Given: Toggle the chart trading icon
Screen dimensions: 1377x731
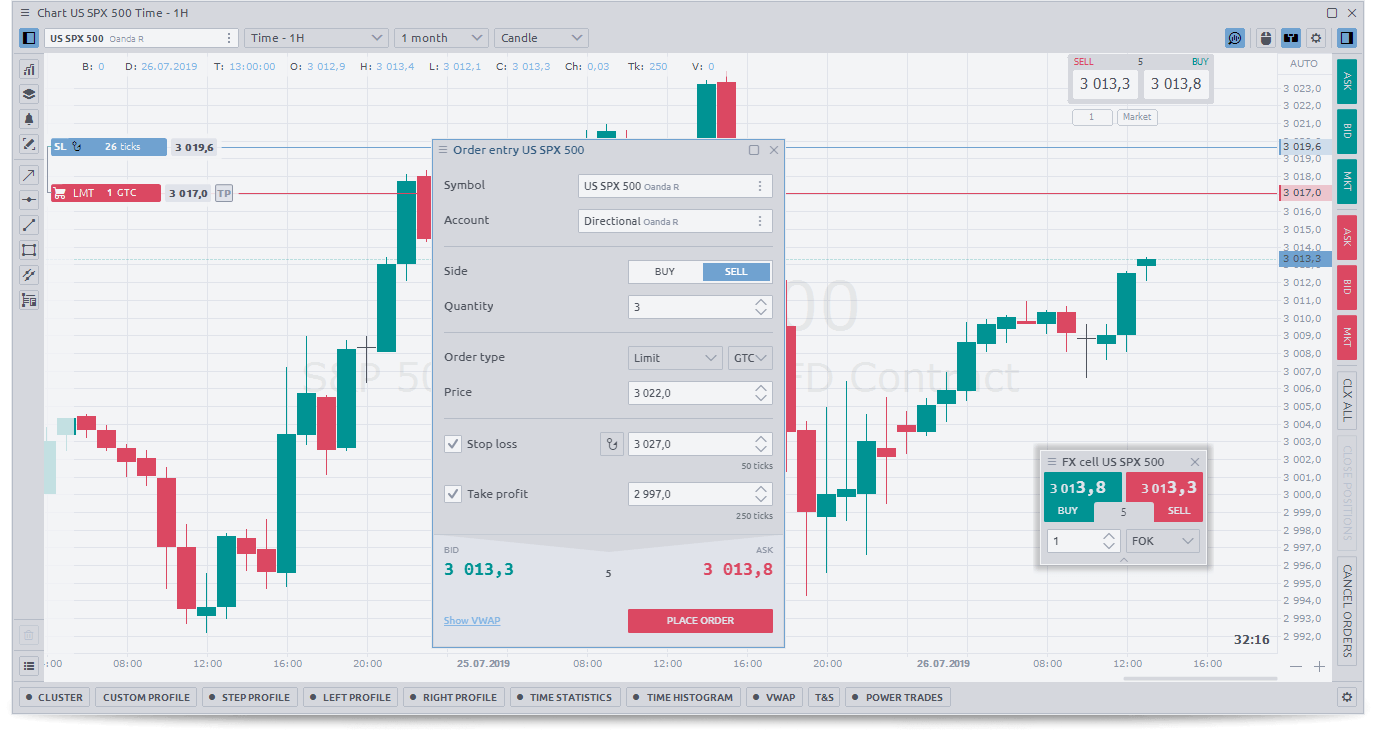Looking at the screenshot, I should point(1291,38).
